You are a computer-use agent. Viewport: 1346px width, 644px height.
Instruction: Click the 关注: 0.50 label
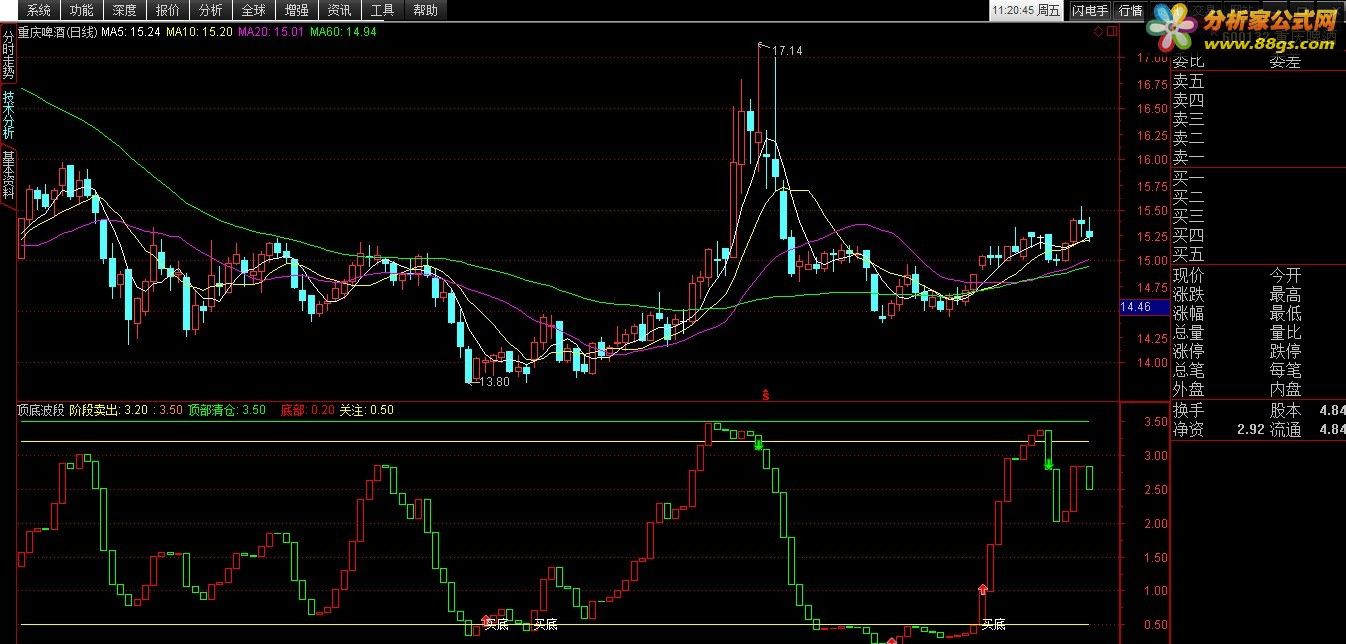pos(366,410)
